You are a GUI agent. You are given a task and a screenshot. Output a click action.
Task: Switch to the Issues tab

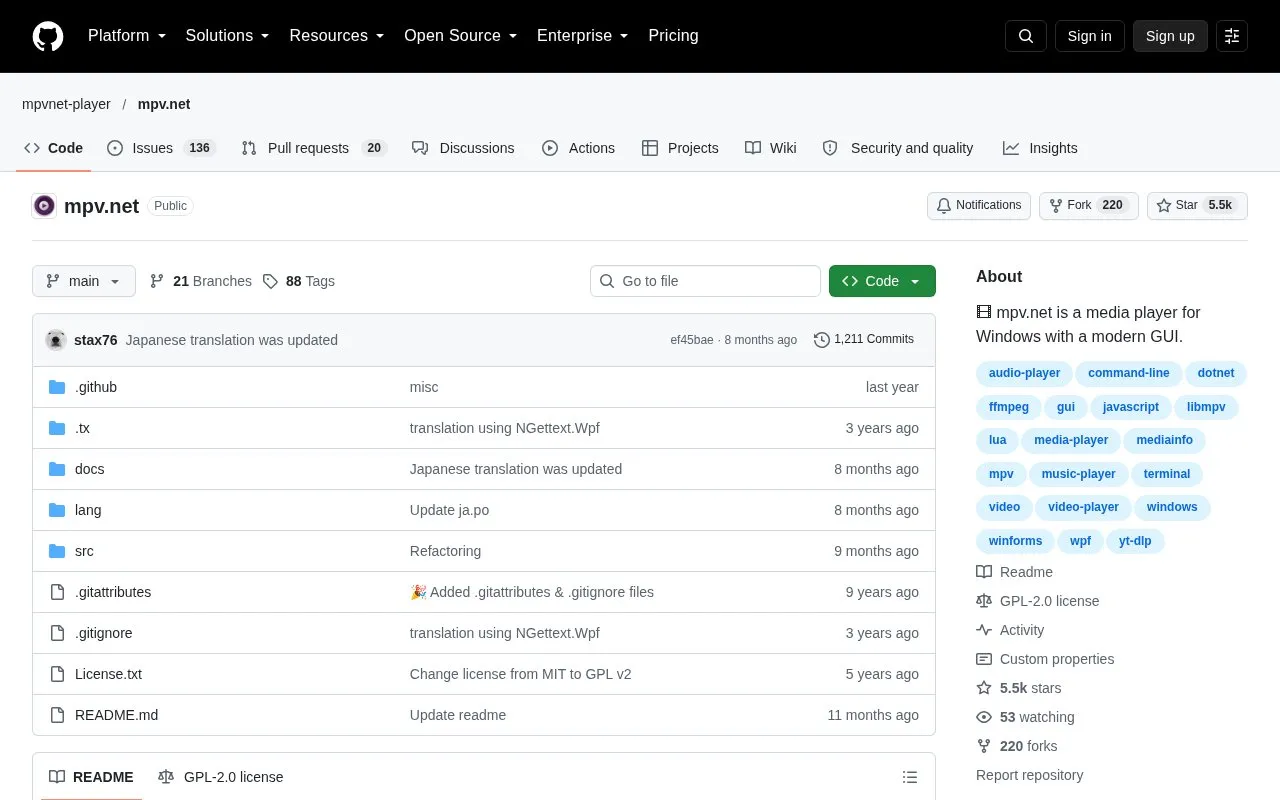(160, 148)
